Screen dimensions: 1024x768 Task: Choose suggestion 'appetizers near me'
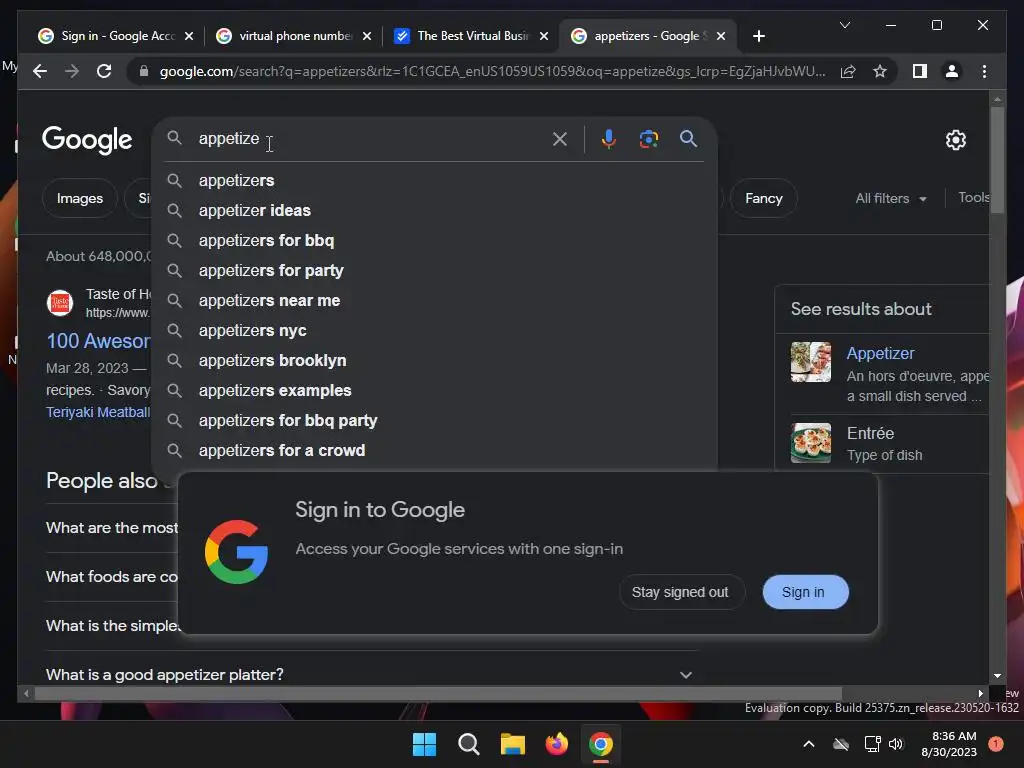pos(434,300)
